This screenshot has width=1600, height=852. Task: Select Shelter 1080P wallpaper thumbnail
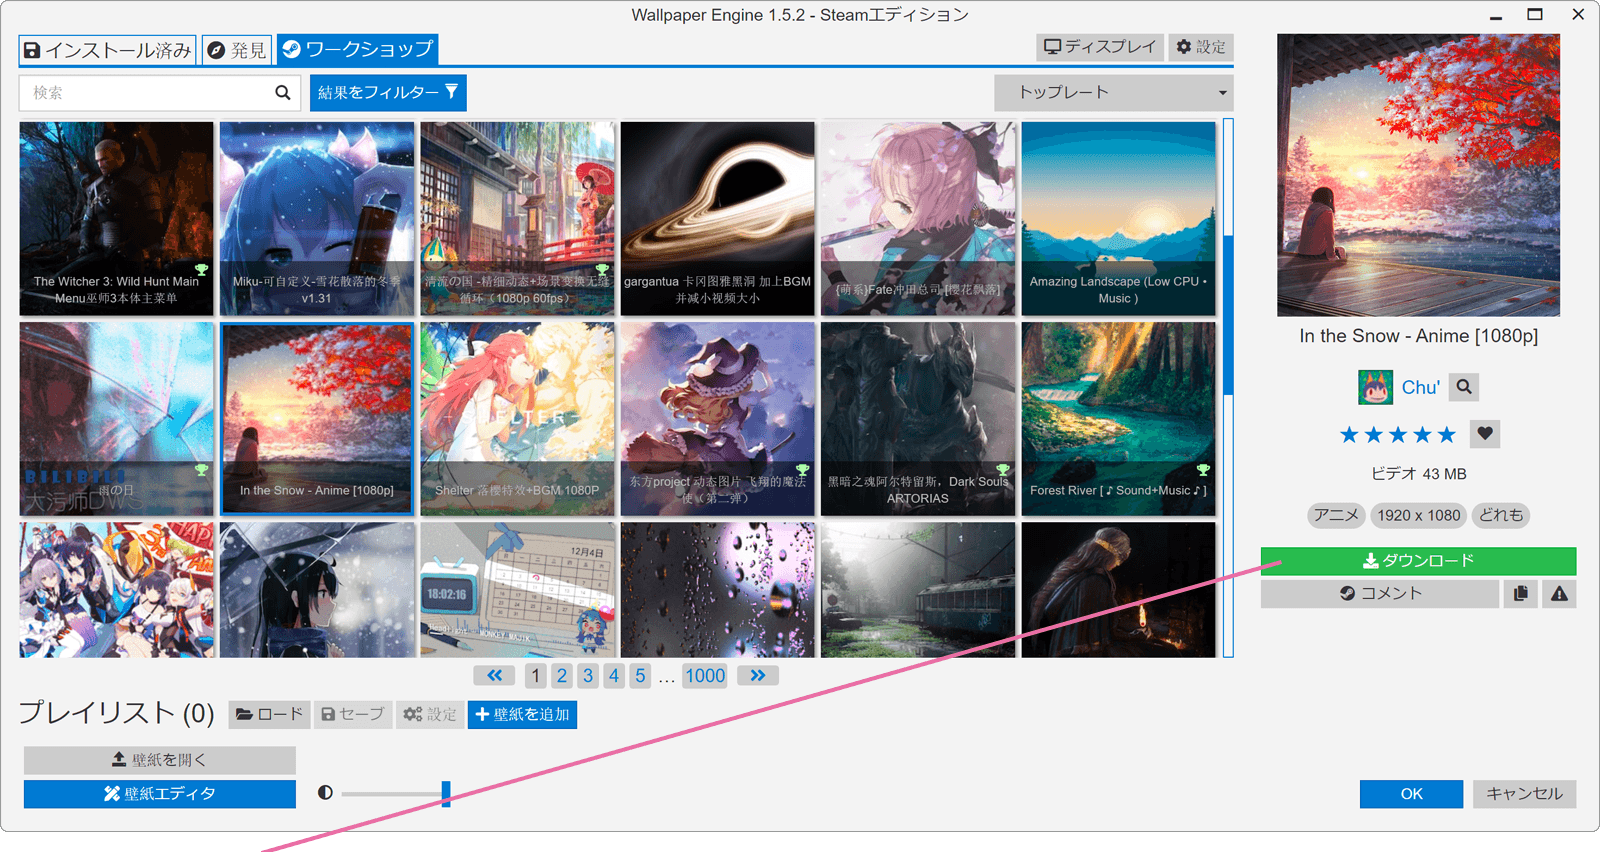tap(517, 418)
